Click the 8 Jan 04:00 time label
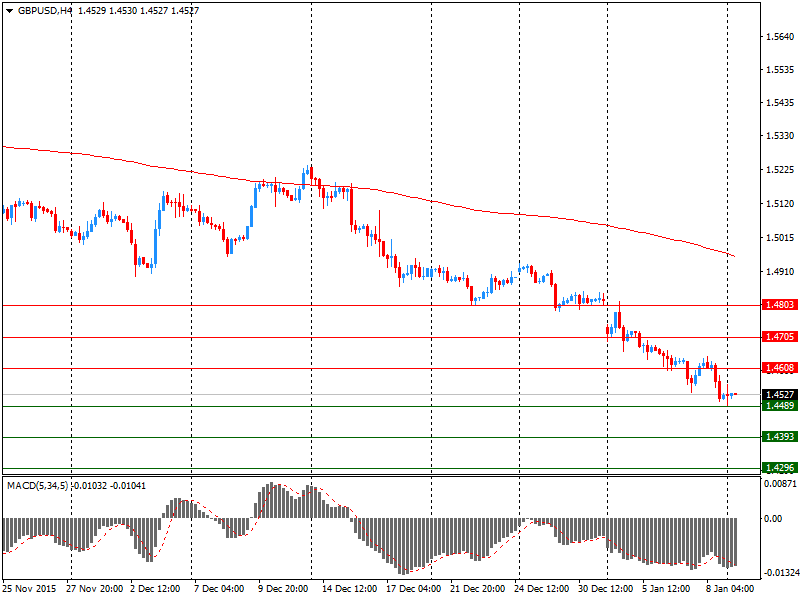Image resolution: width=800 pixels, height=600 pixels. pyautogui.click(x=730, y=589)
